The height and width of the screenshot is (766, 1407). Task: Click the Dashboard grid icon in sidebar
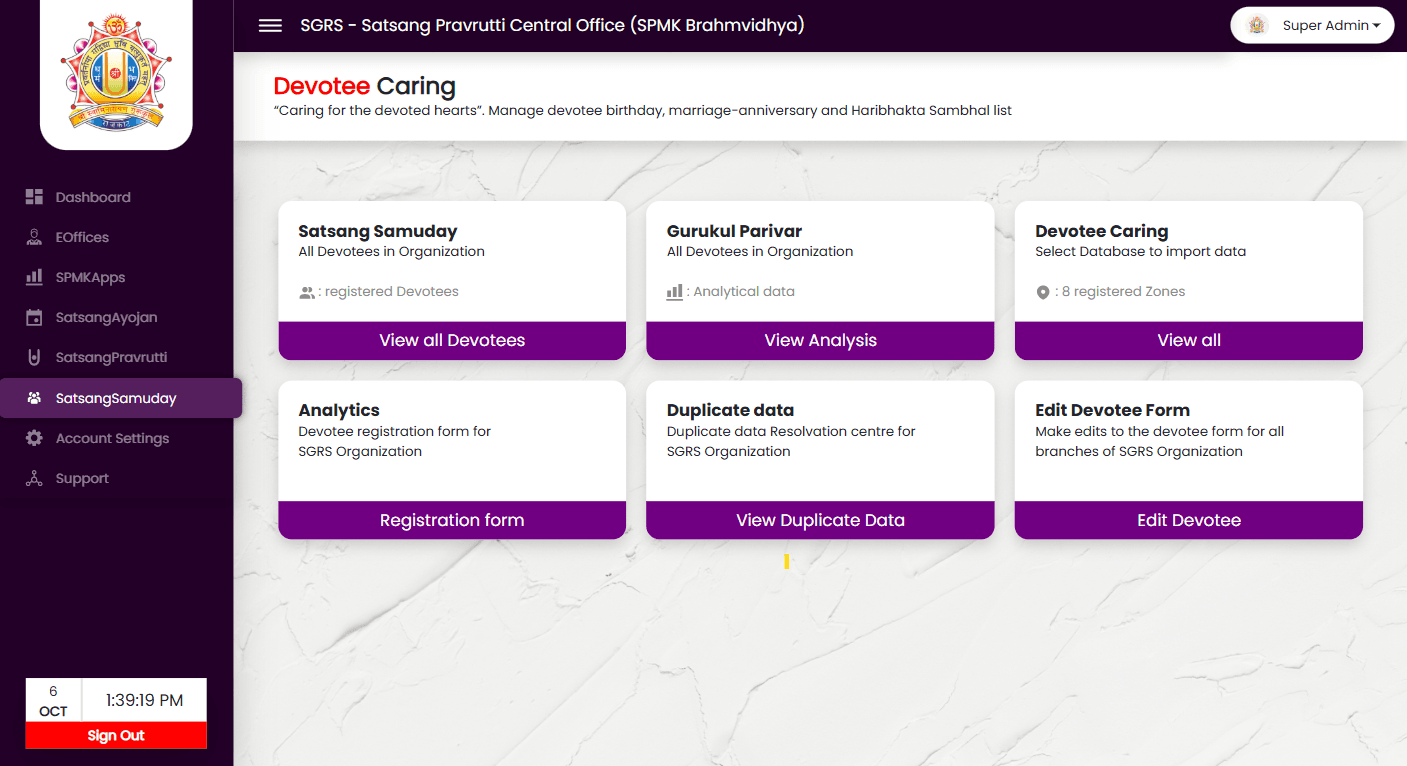(34, 197)
